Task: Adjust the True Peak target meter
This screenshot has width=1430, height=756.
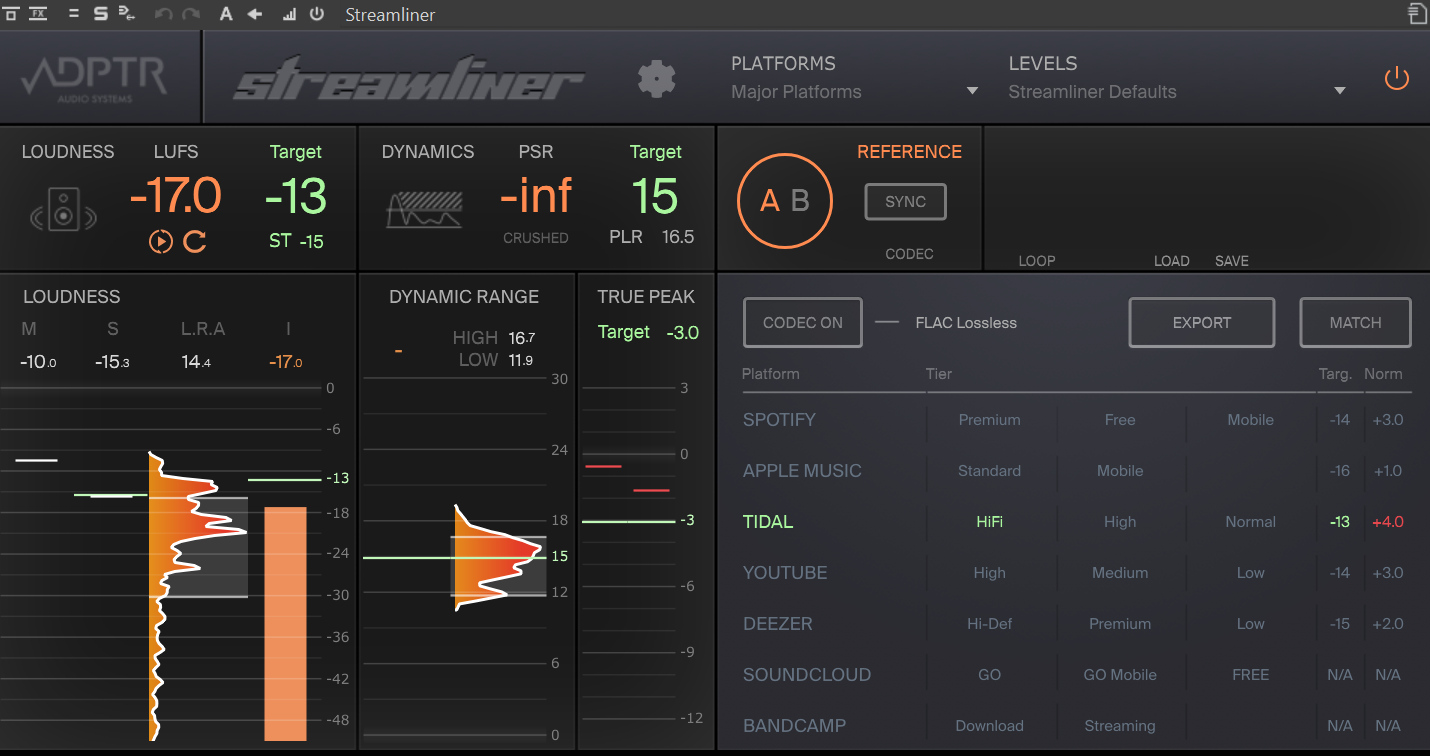Action: pos(682,332)
